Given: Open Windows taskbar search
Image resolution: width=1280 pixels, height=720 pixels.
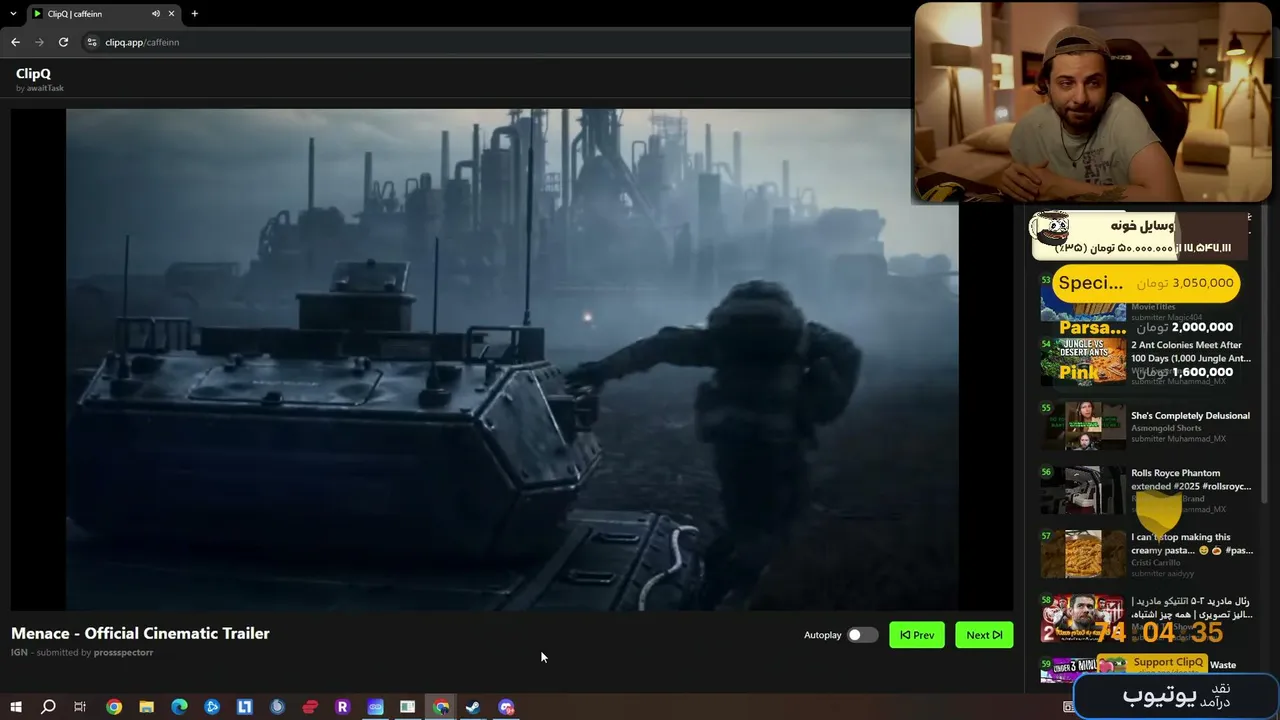Looking at the screenshot, I should 48,707.
